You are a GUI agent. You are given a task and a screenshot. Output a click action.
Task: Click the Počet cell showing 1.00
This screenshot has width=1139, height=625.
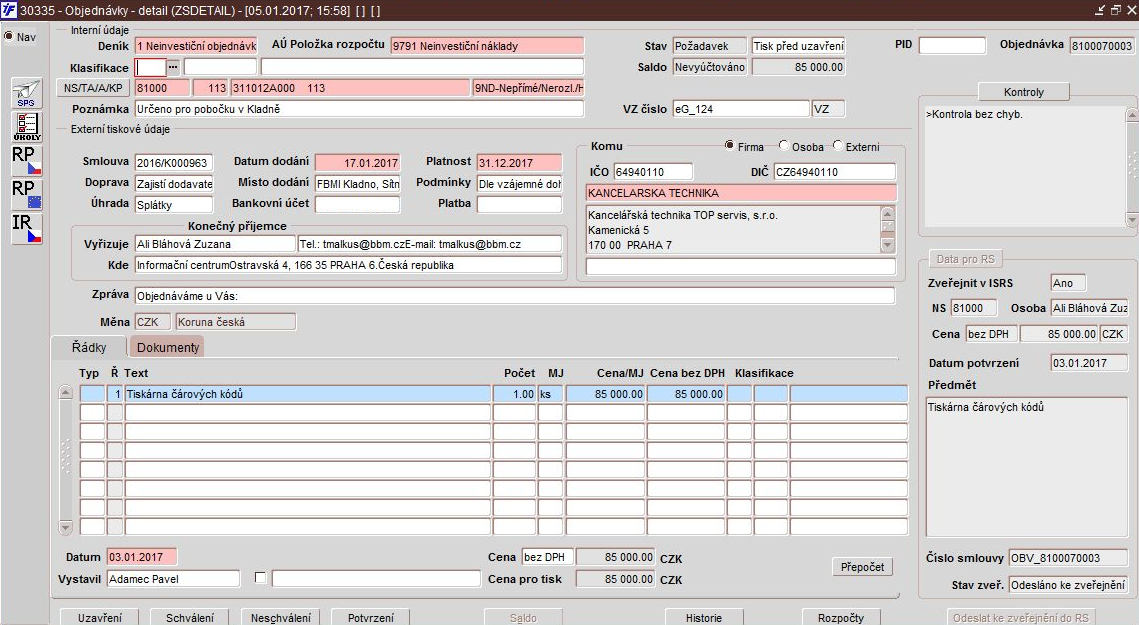(514, 394)
